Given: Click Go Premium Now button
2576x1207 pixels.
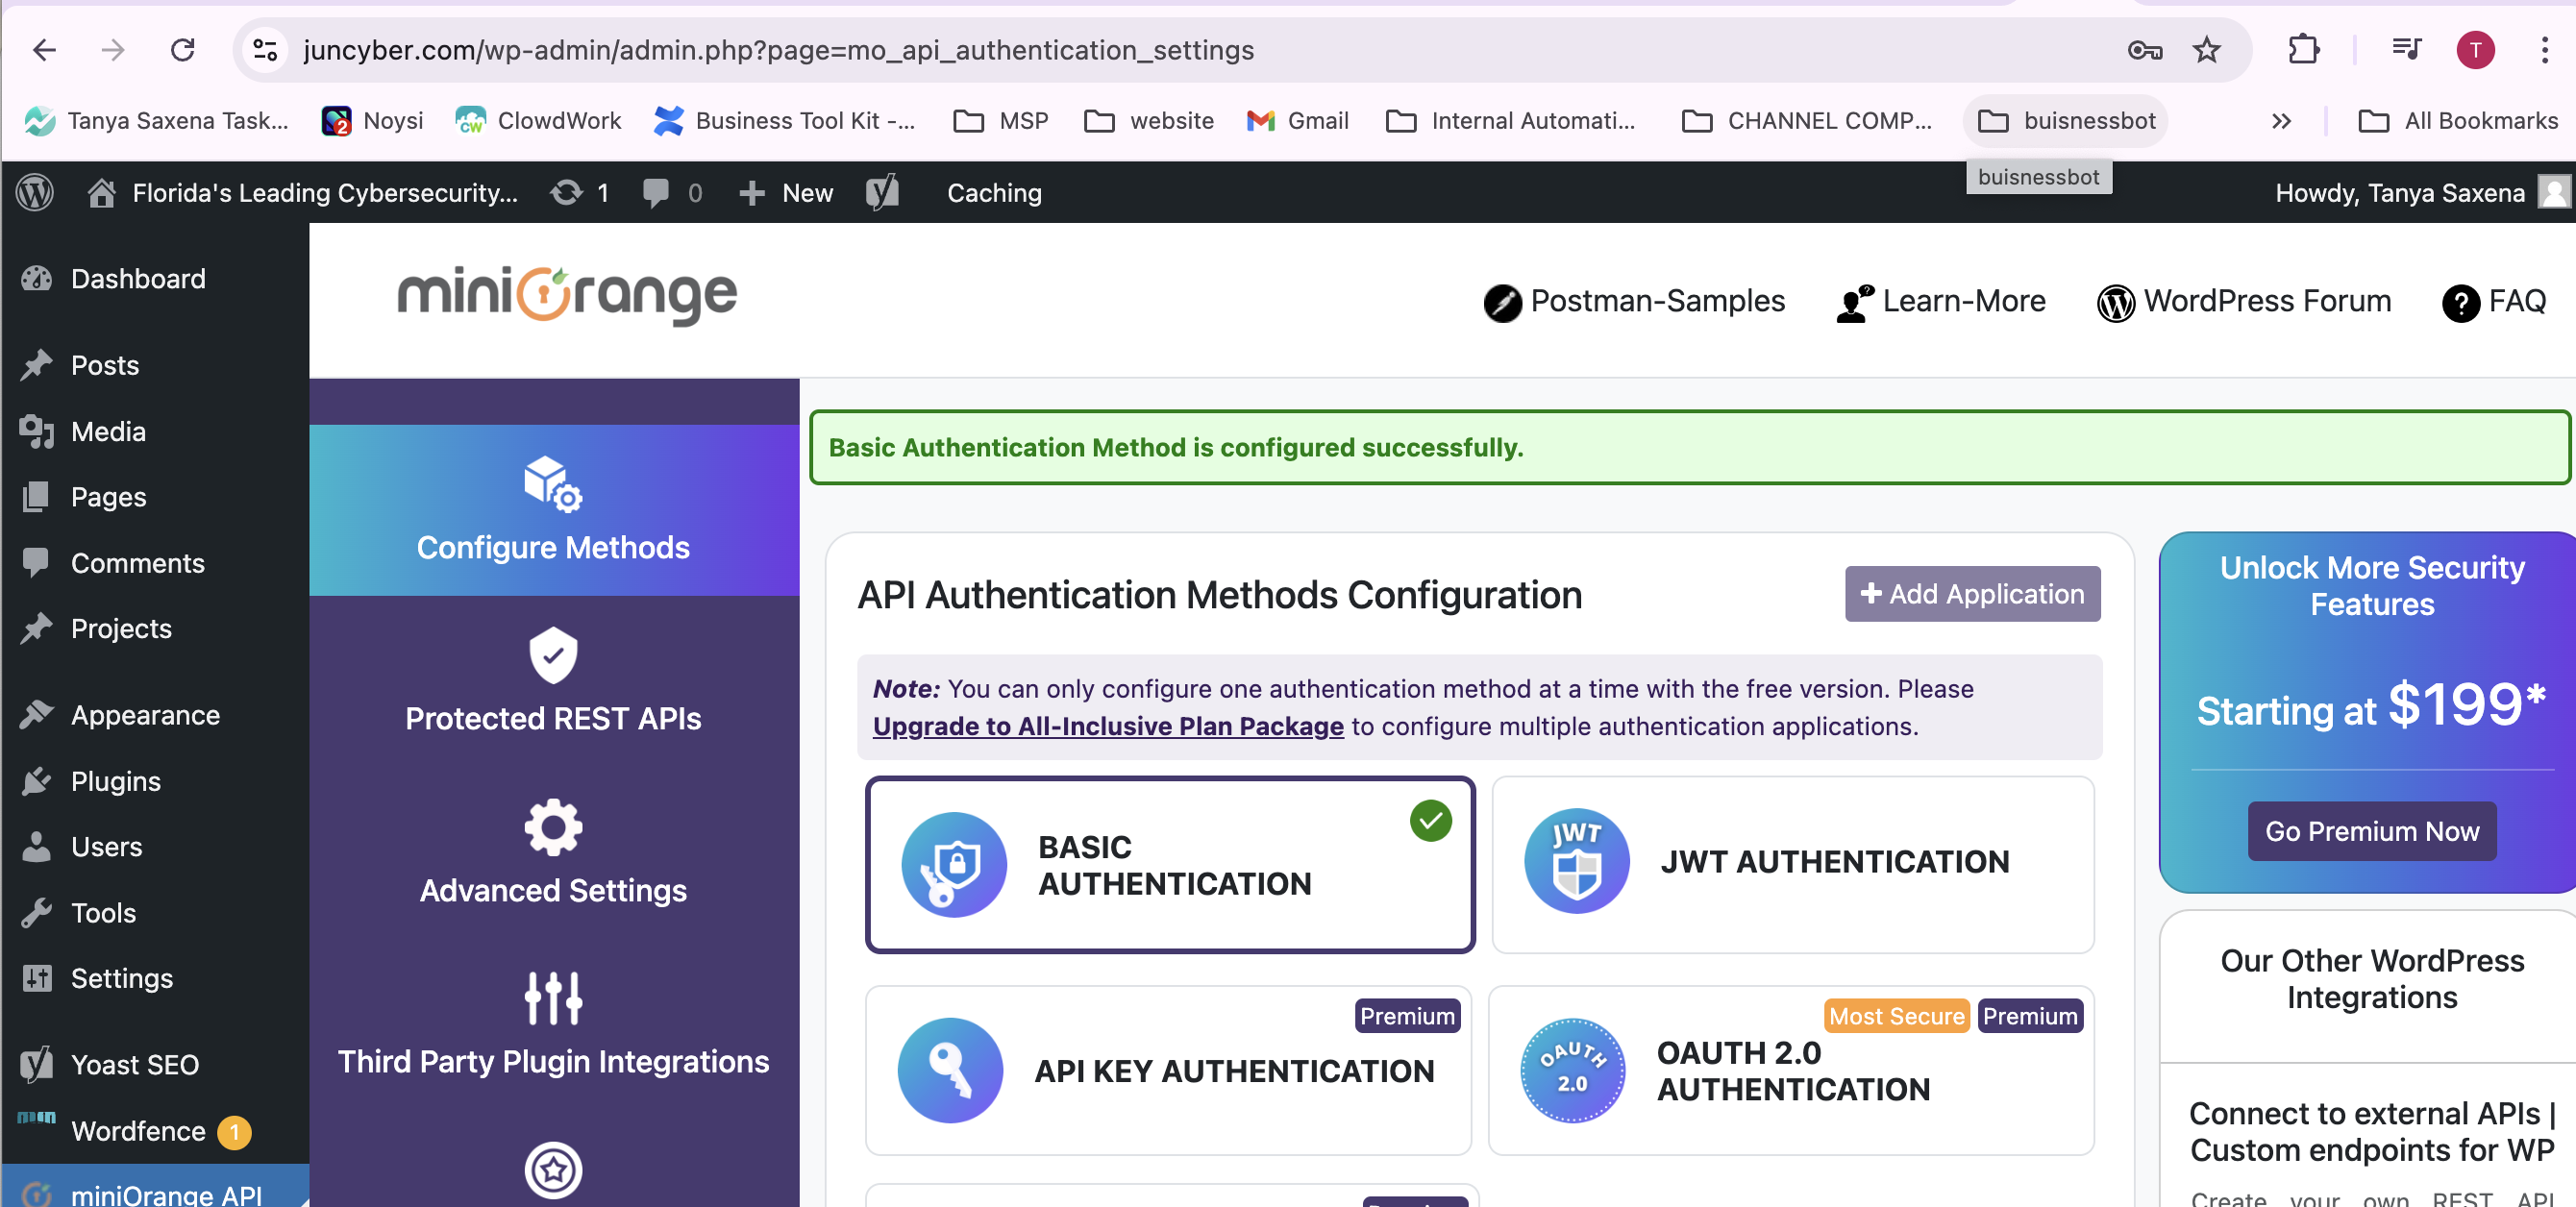Looking at the screenshot, I should click(x=2372, y=831).
